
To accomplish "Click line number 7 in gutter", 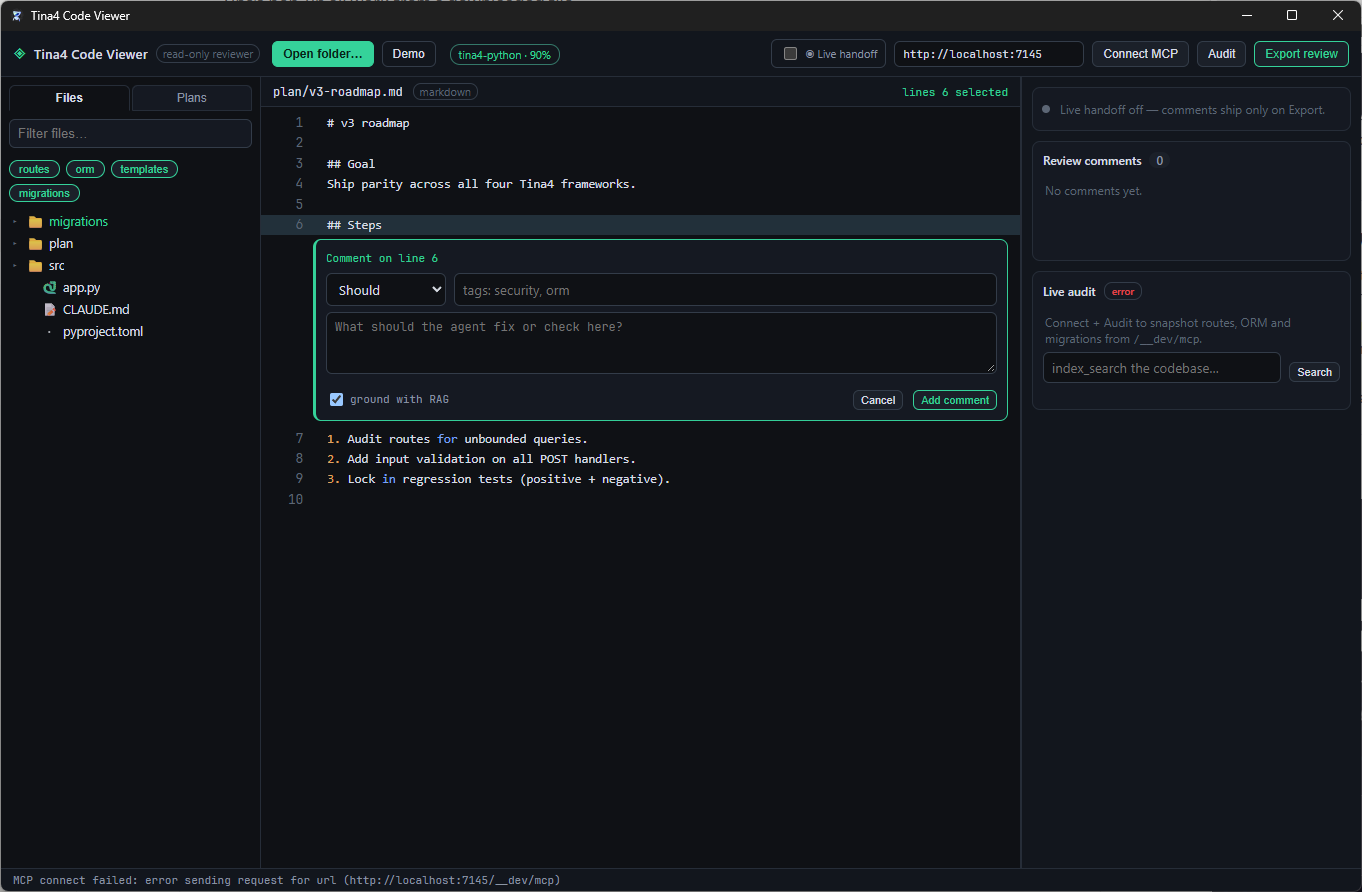I will click(299, 439).
